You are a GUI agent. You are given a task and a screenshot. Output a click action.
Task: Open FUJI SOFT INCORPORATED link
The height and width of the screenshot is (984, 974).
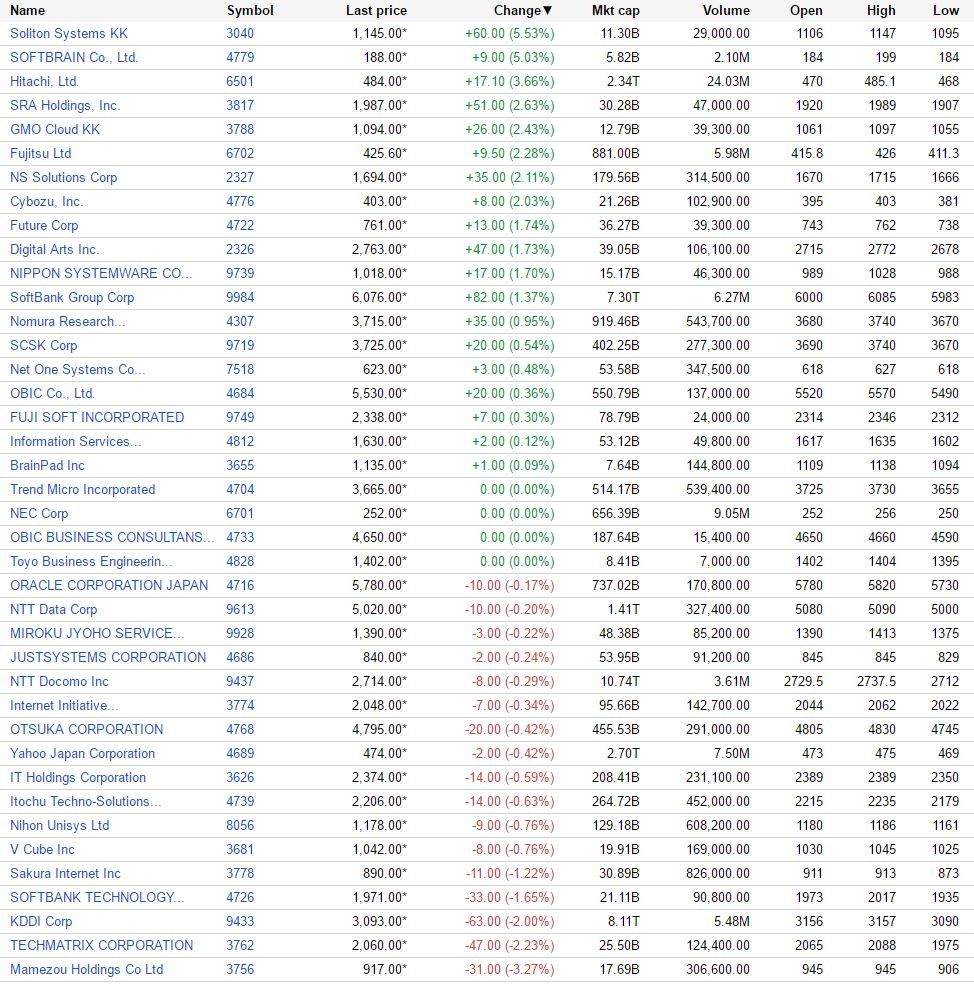point(97,417)
